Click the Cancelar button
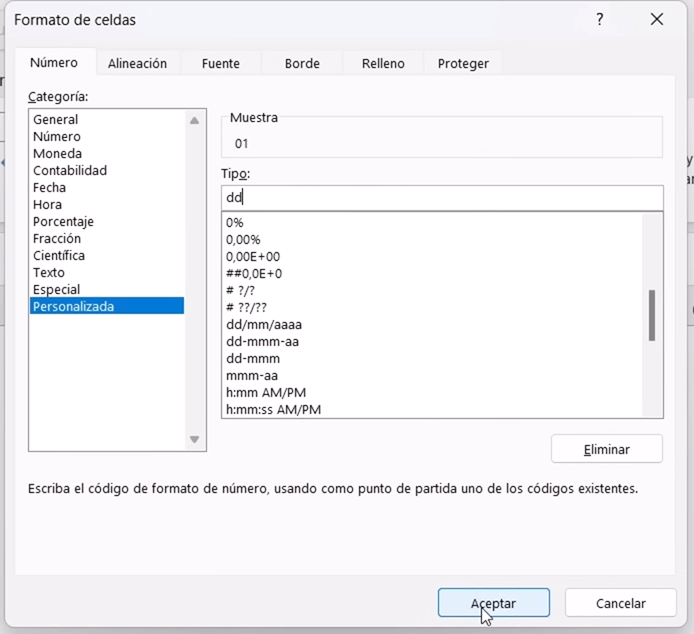Viewport: 694px width, 634px height. click(621, 603)
